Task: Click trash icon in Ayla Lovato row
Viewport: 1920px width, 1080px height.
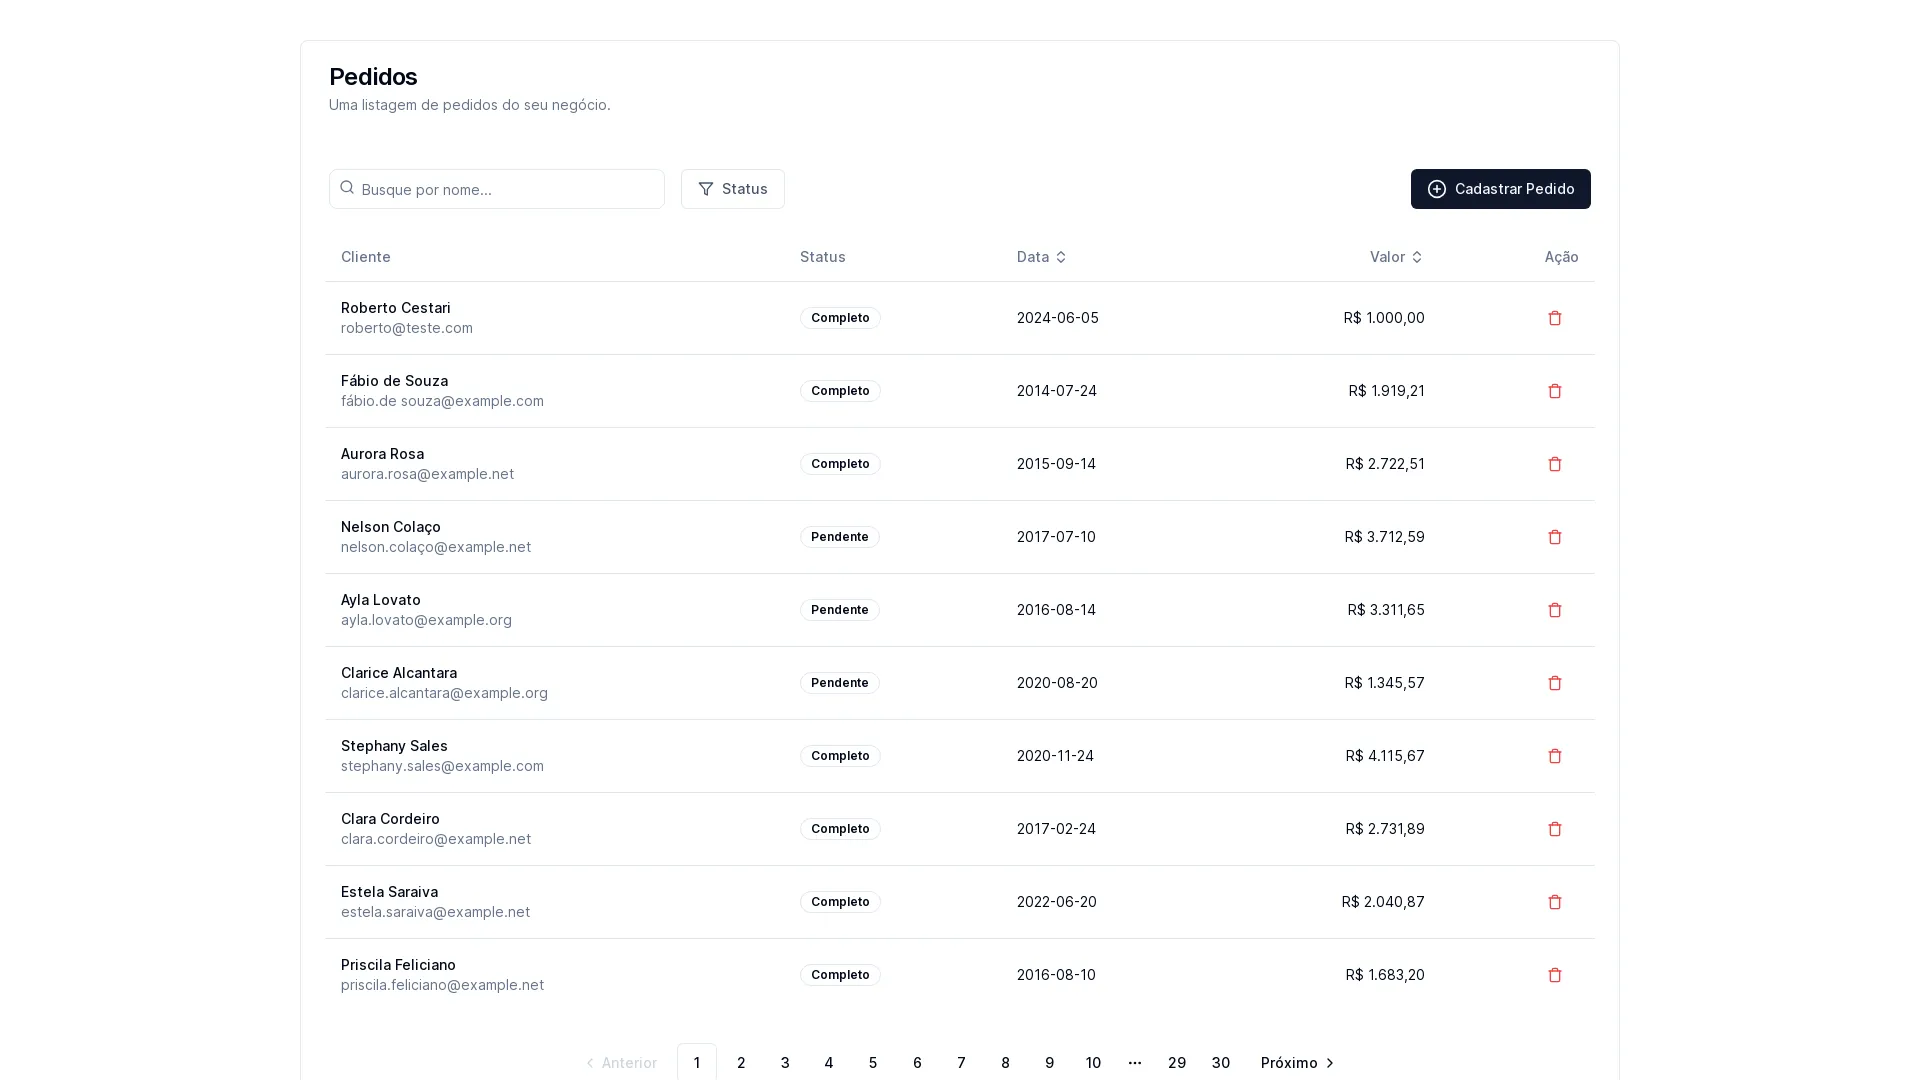Action: click(x=1554, y=610)
